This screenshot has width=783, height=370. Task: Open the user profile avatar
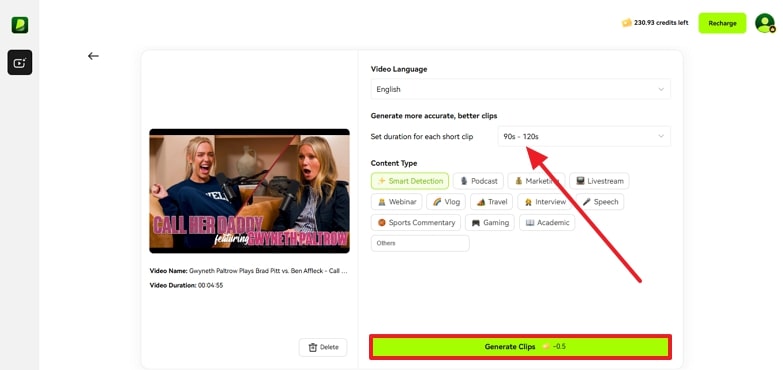point(765,23)
